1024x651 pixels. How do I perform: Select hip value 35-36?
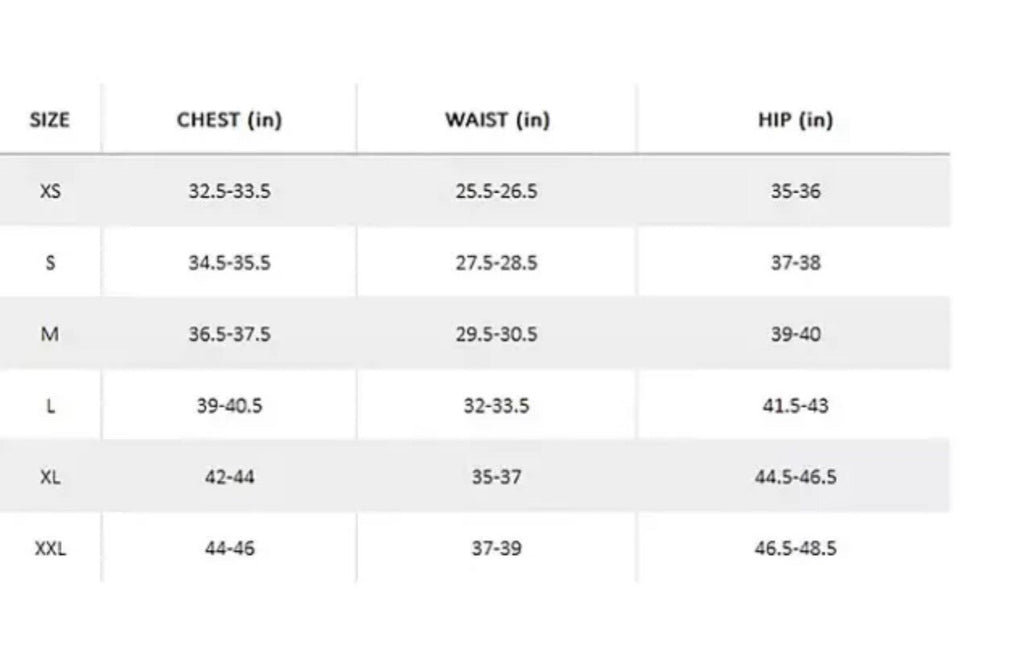coord(795,191)
